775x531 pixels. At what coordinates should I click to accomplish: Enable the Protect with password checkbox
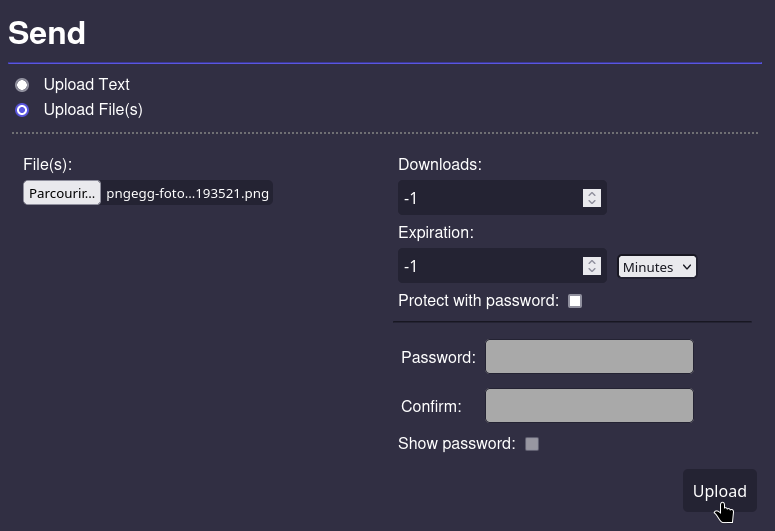(575, 301)
